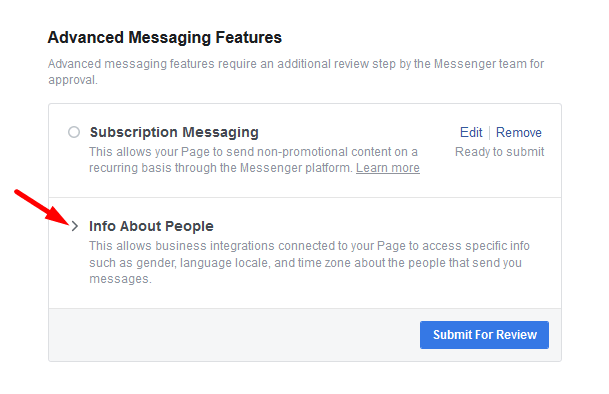Click the trailing word messages in Info section
Viewport: 609px width, 394px height.
click(119, 279)
